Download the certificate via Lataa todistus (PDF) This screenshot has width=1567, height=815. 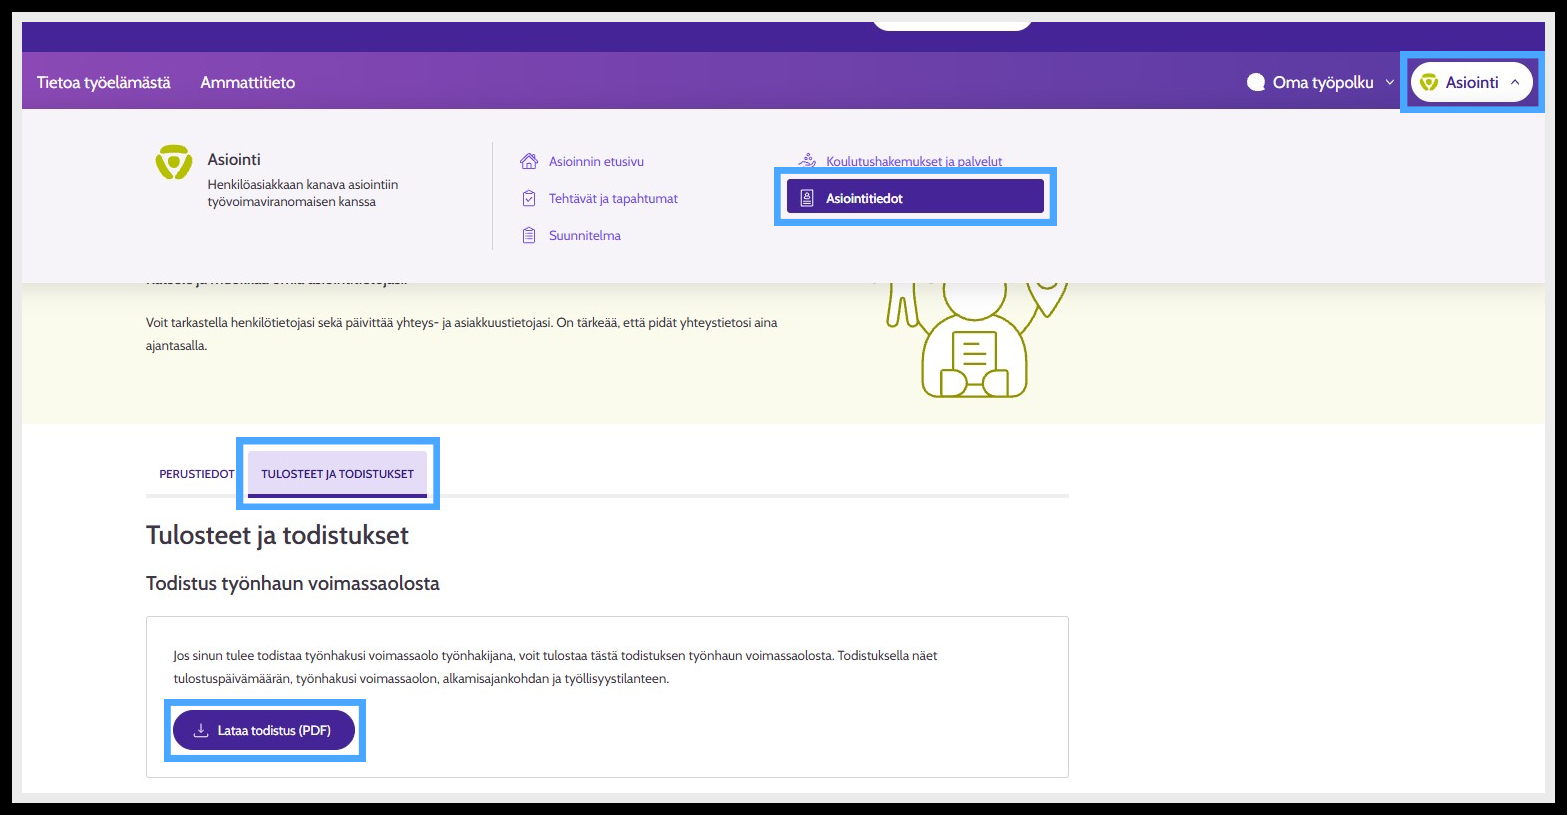[264, 730]
